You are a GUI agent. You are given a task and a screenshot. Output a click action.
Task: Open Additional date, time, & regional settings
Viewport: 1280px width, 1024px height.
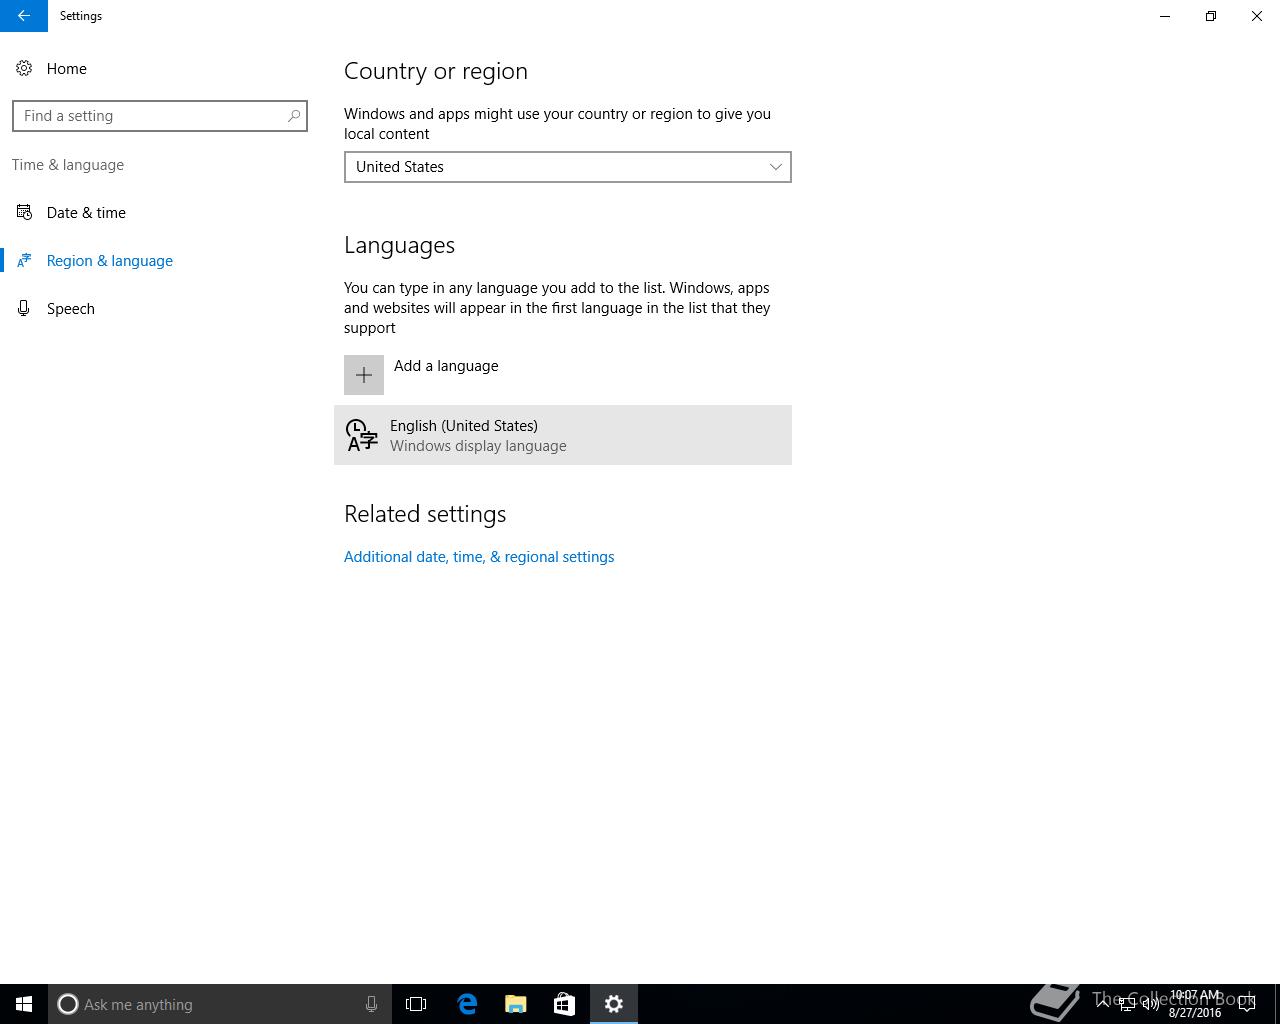coord(479,557)
